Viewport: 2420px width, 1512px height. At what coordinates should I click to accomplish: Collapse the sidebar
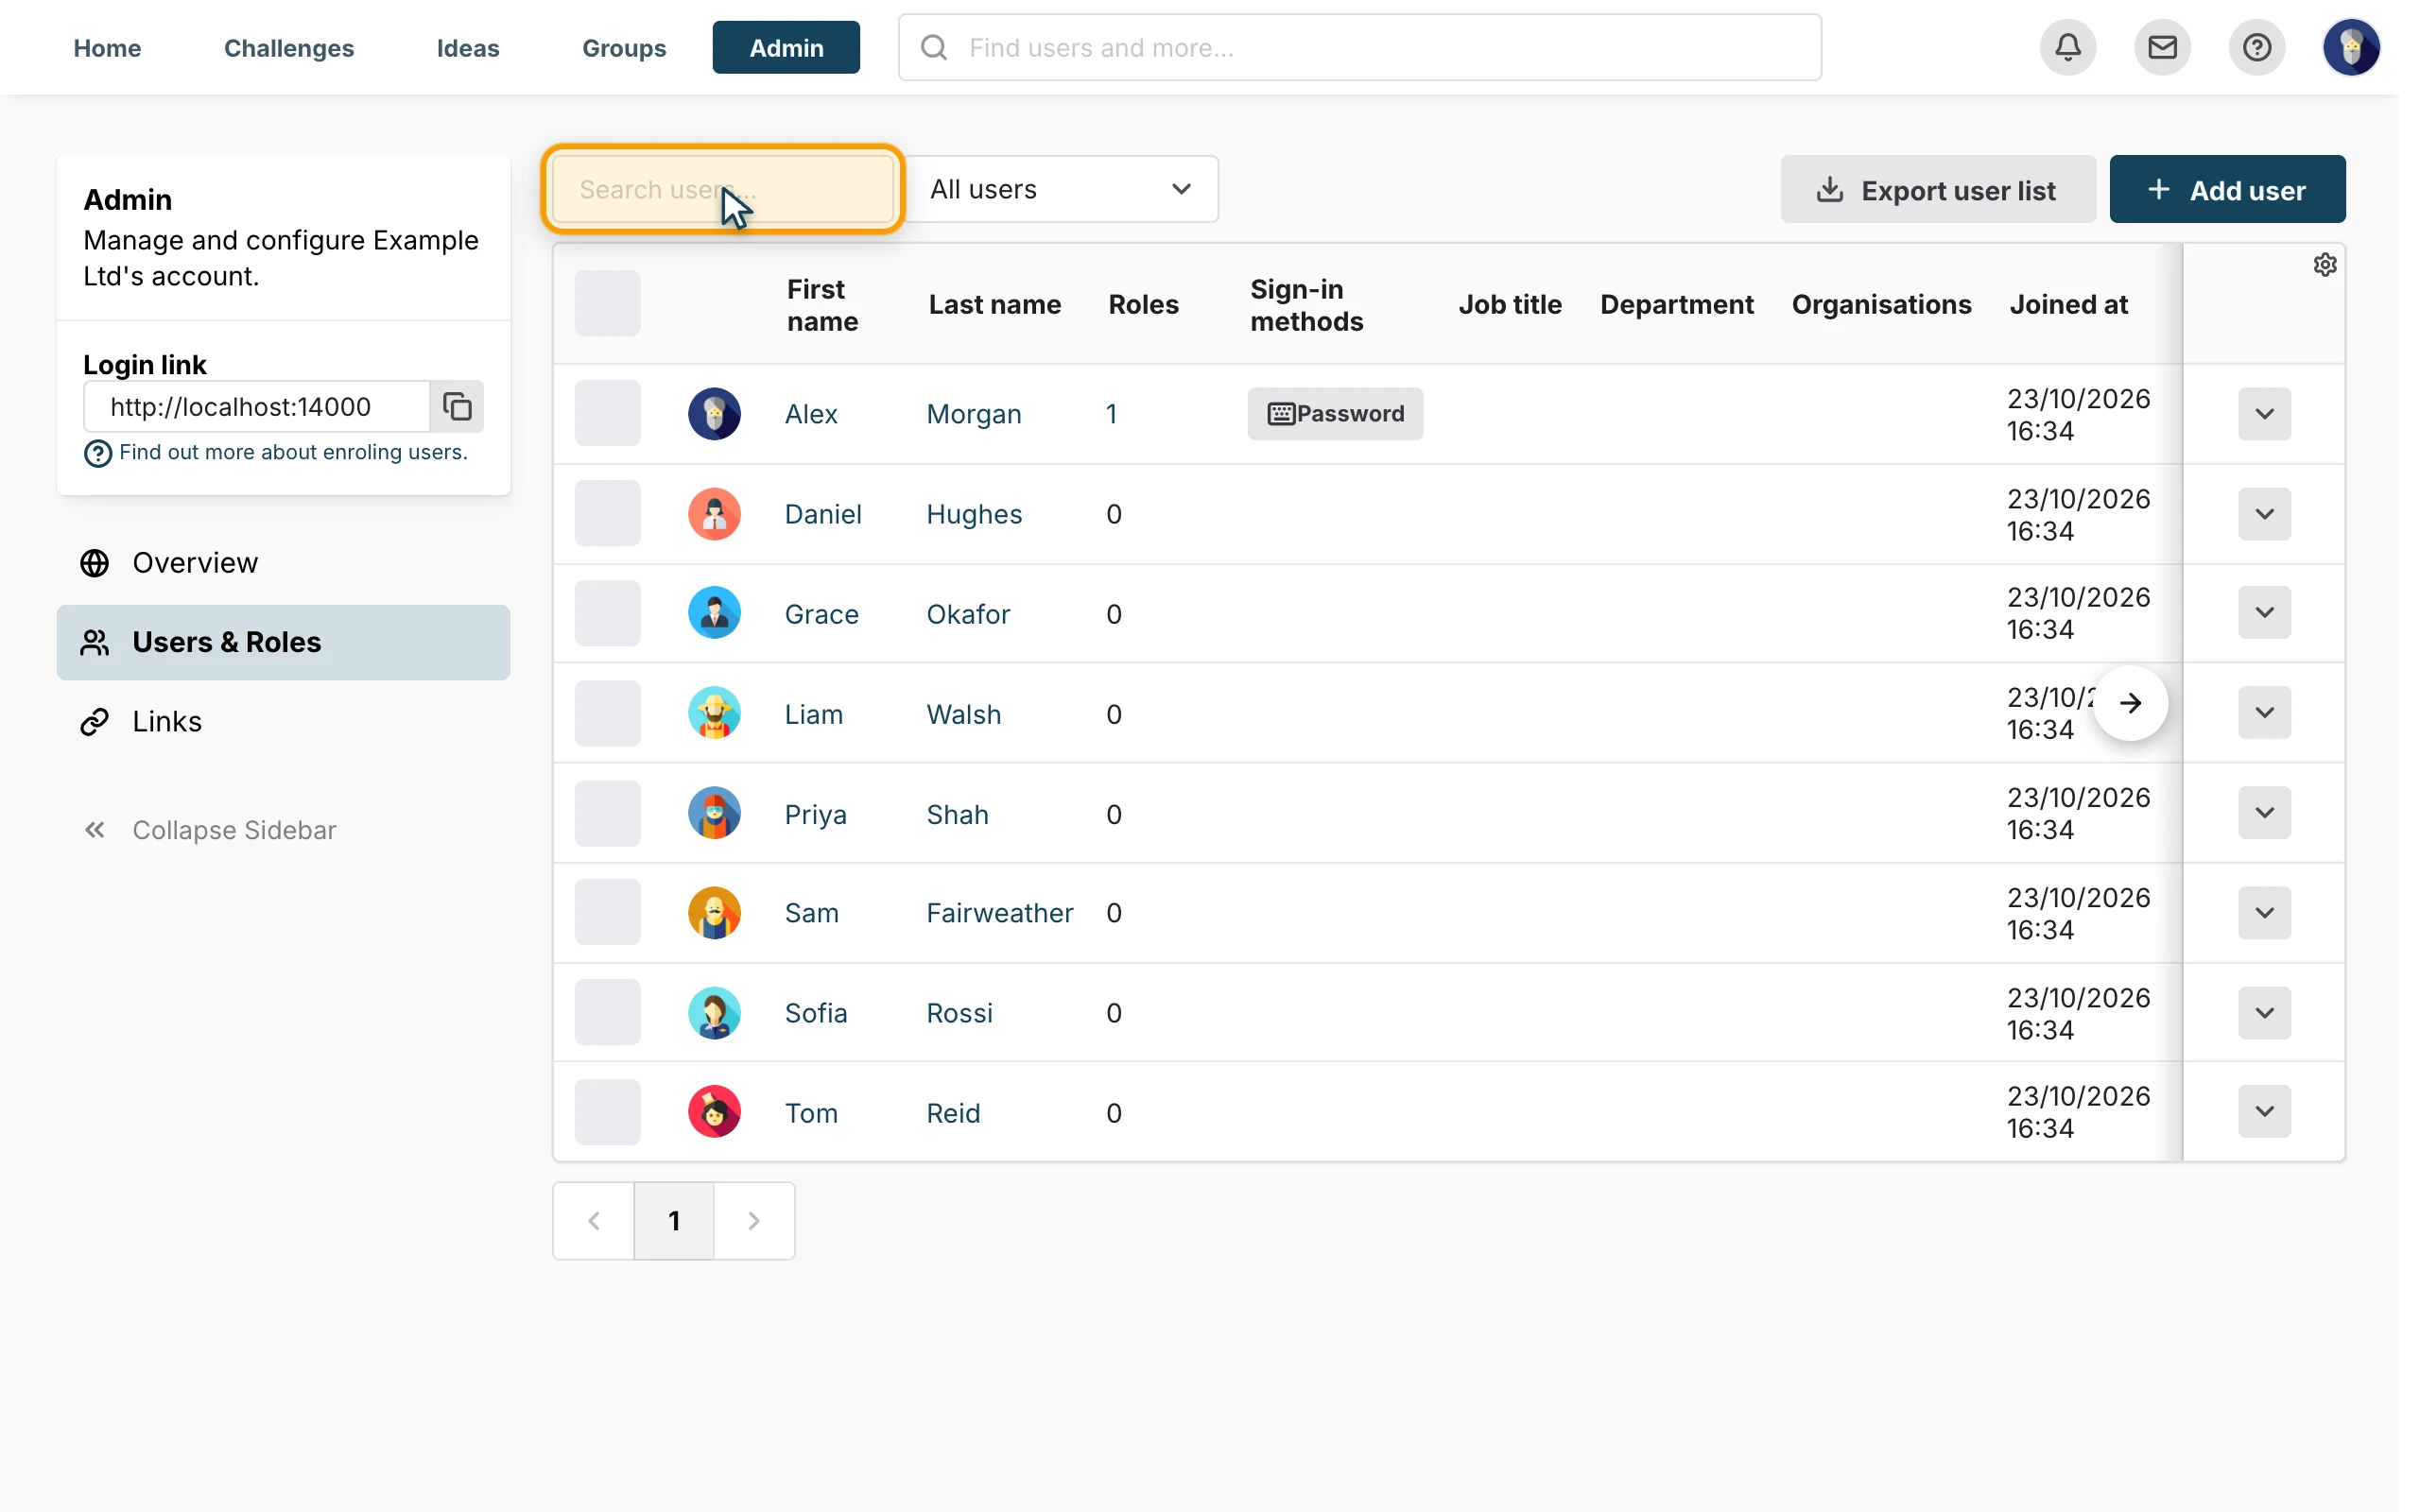click(x=209, y=830)
